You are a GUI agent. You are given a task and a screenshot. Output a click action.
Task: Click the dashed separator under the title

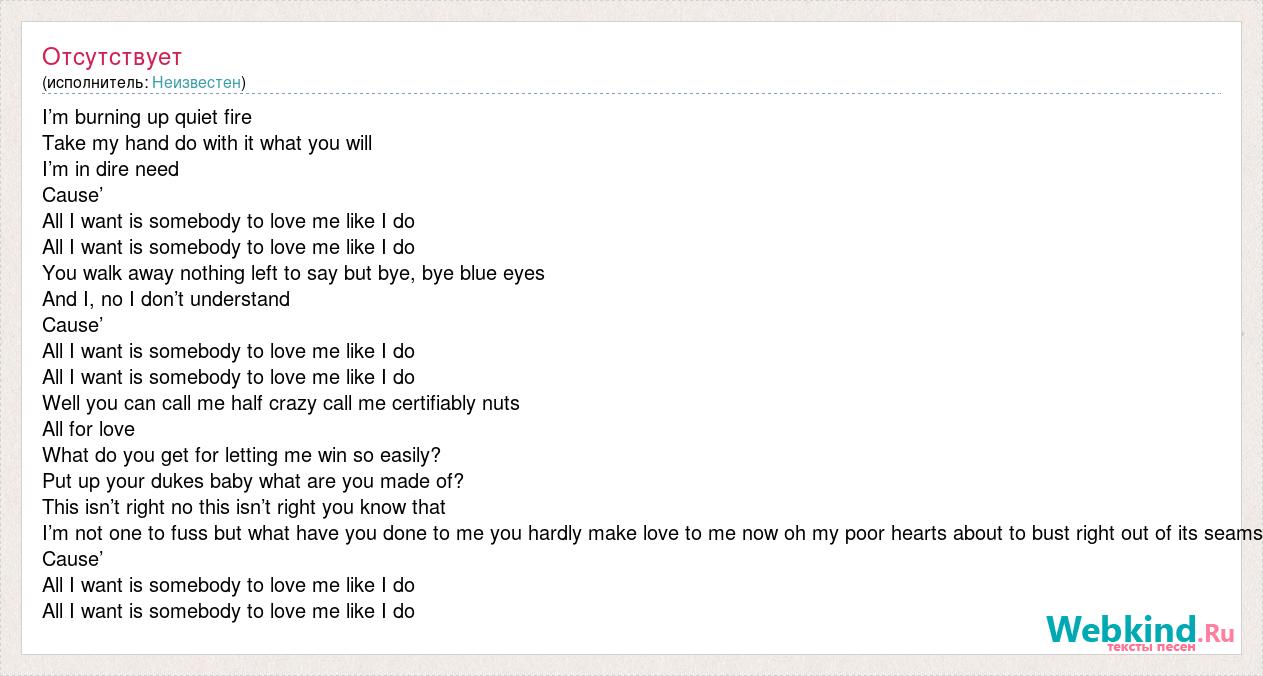coord(631,94)
